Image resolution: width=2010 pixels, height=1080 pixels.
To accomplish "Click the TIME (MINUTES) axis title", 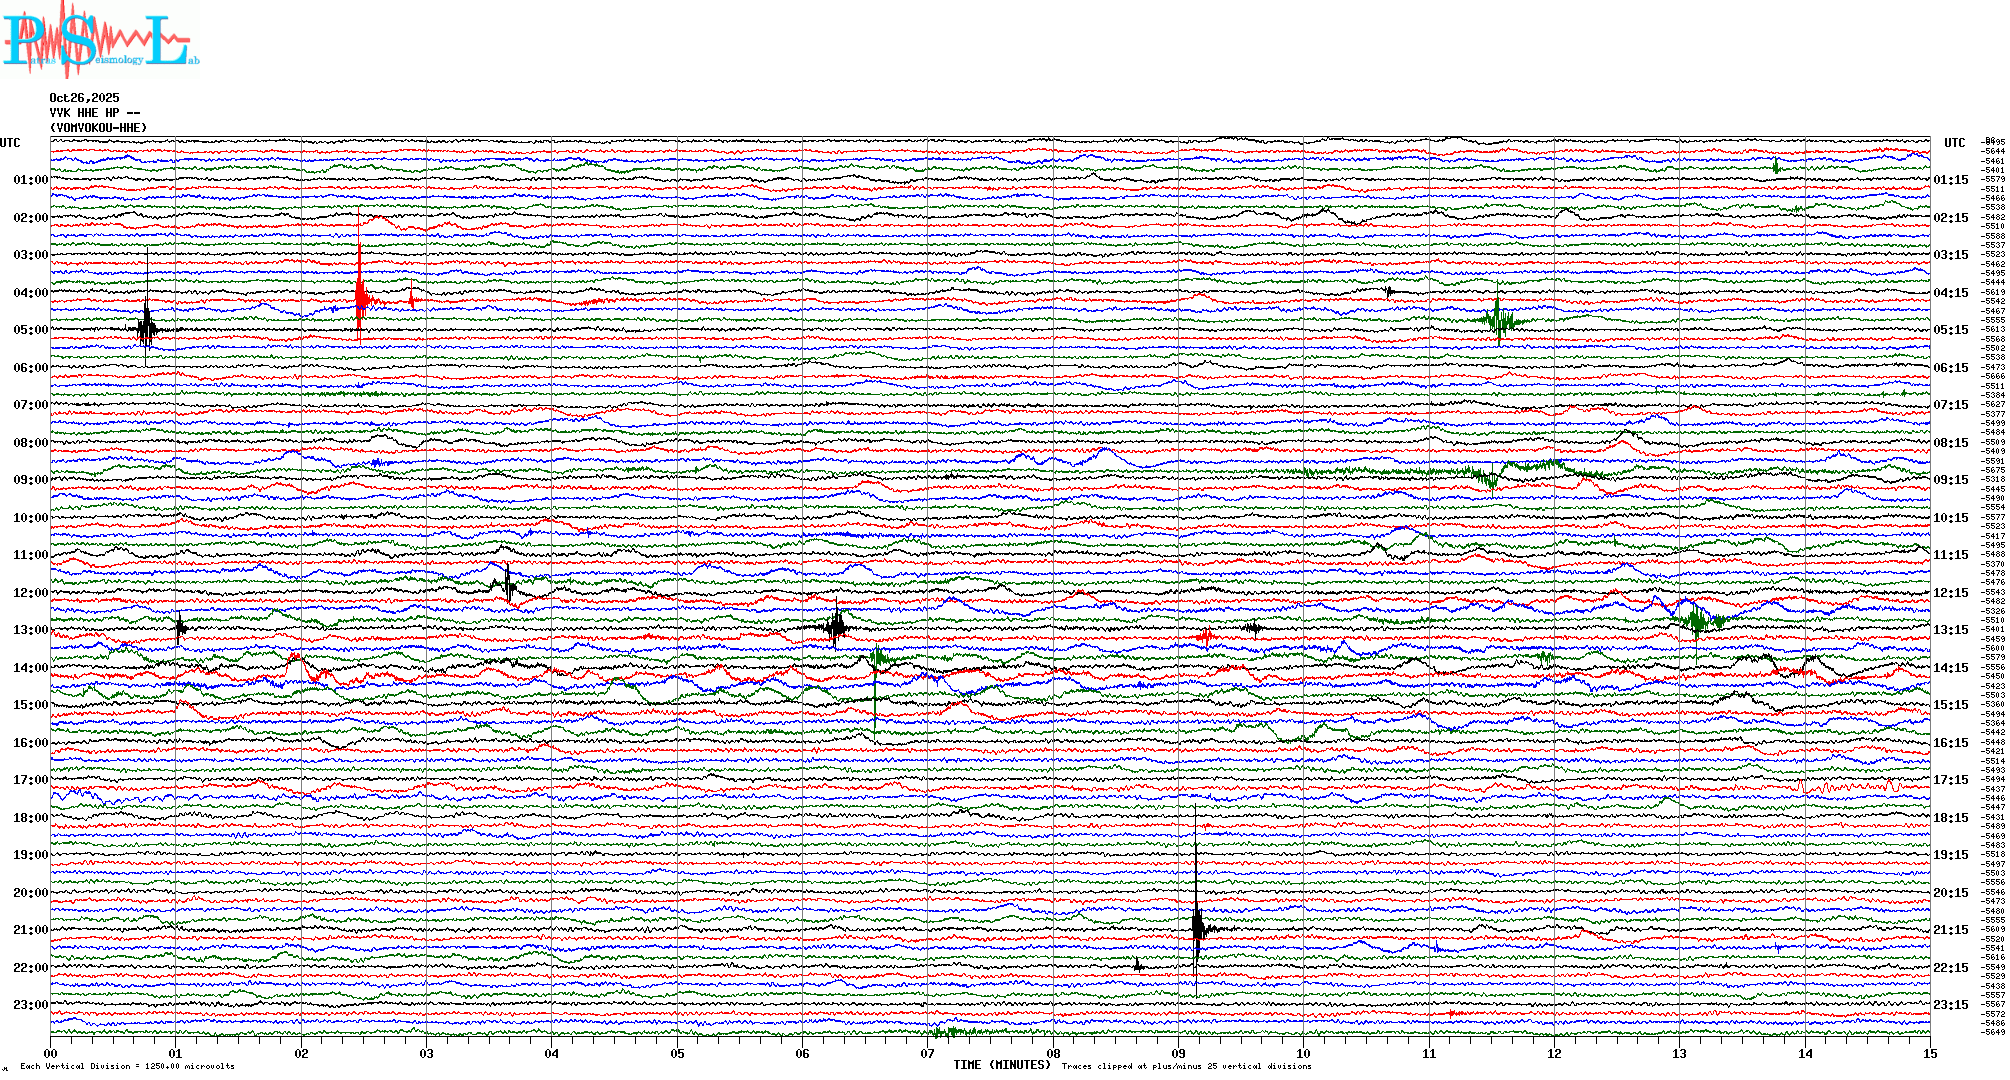I will [1002, 1065].
